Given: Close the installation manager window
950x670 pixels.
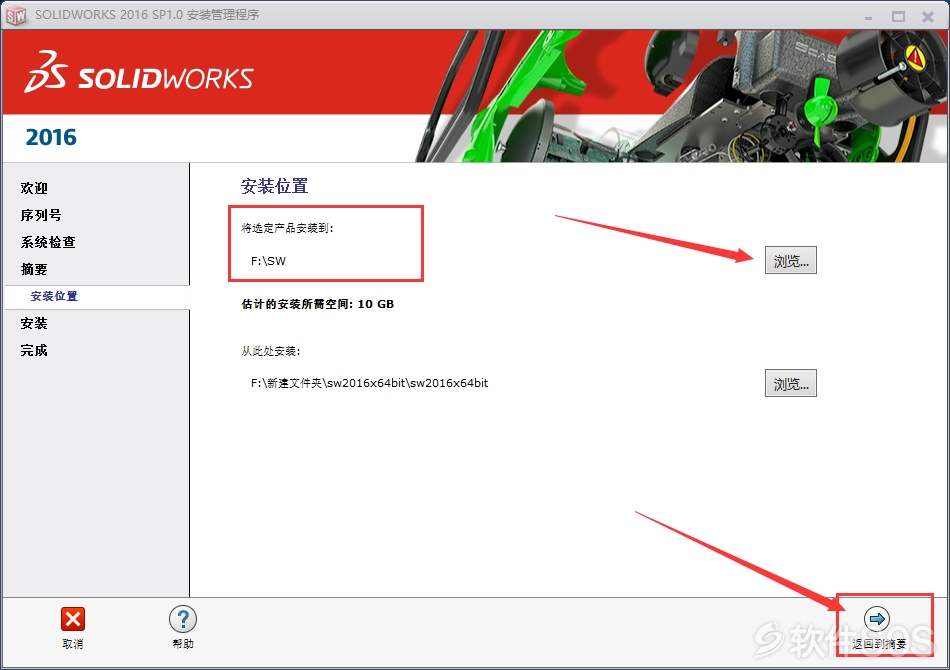Looking at the screenshot, I should (x=928, y=16).
